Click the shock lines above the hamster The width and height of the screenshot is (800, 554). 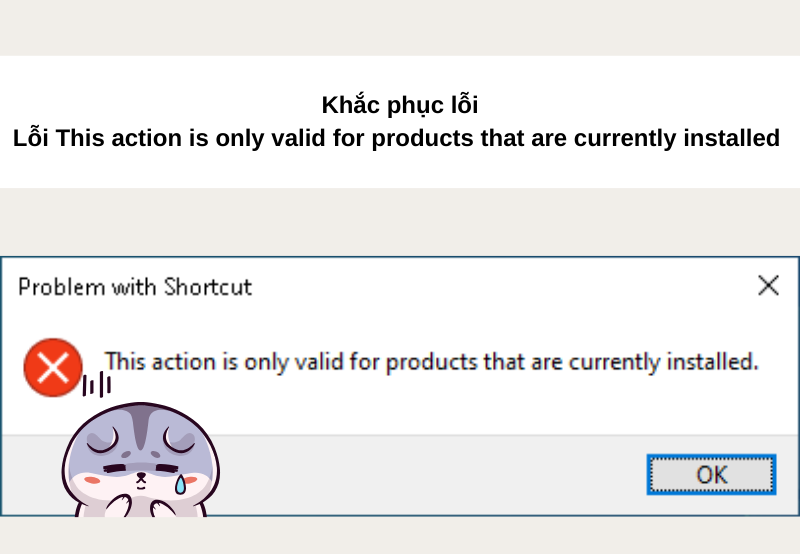coord(96,384)
